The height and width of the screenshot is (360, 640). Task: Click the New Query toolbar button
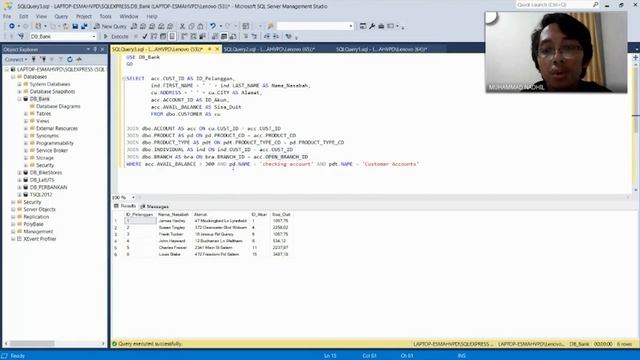[x=110, y=26]
